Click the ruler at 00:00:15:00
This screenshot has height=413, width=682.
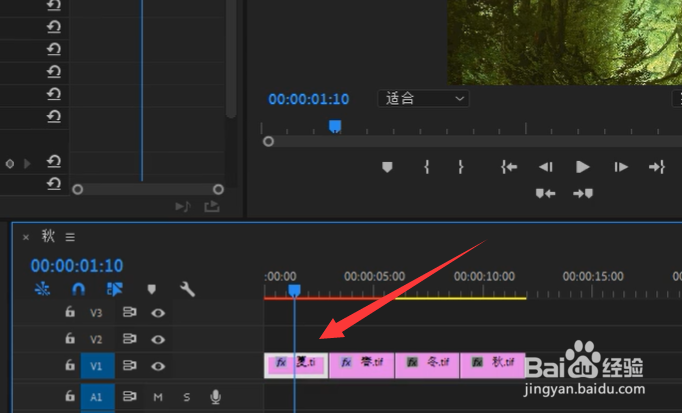(x=593, y=276)
